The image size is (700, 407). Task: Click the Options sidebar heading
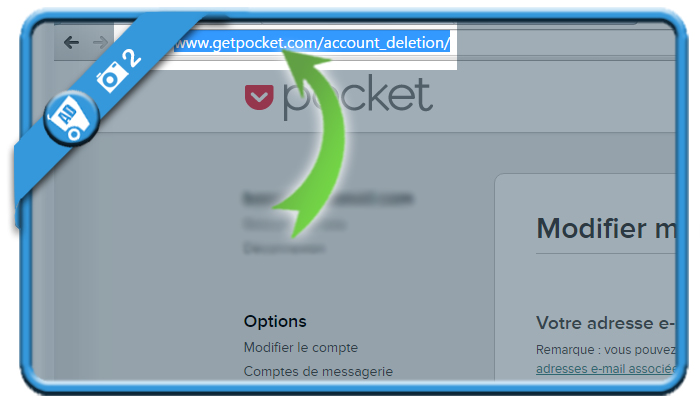coord(275,321)
